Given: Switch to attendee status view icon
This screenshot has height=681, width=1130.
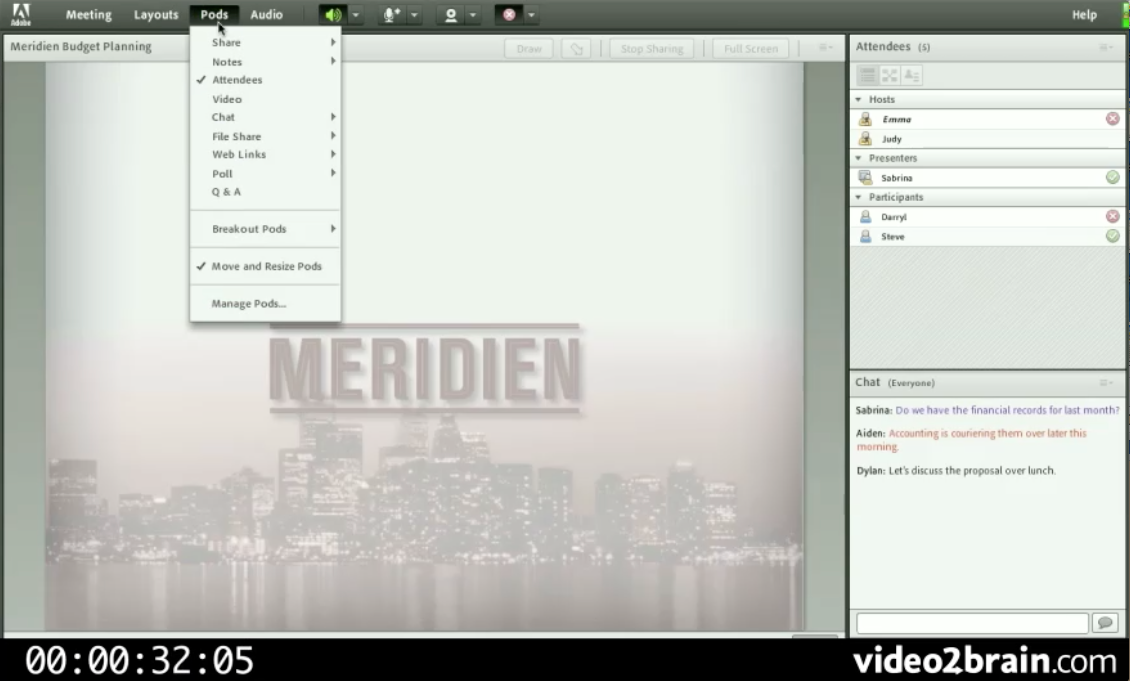Looking at the screenshot, I should coord(912,75).
